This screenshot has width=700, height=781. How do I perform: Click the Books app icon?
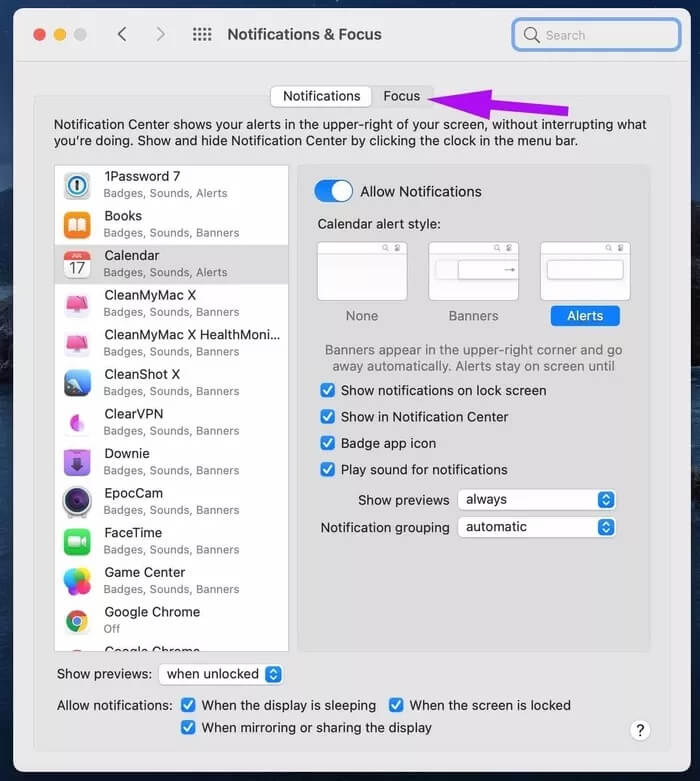tap(77, 225)
